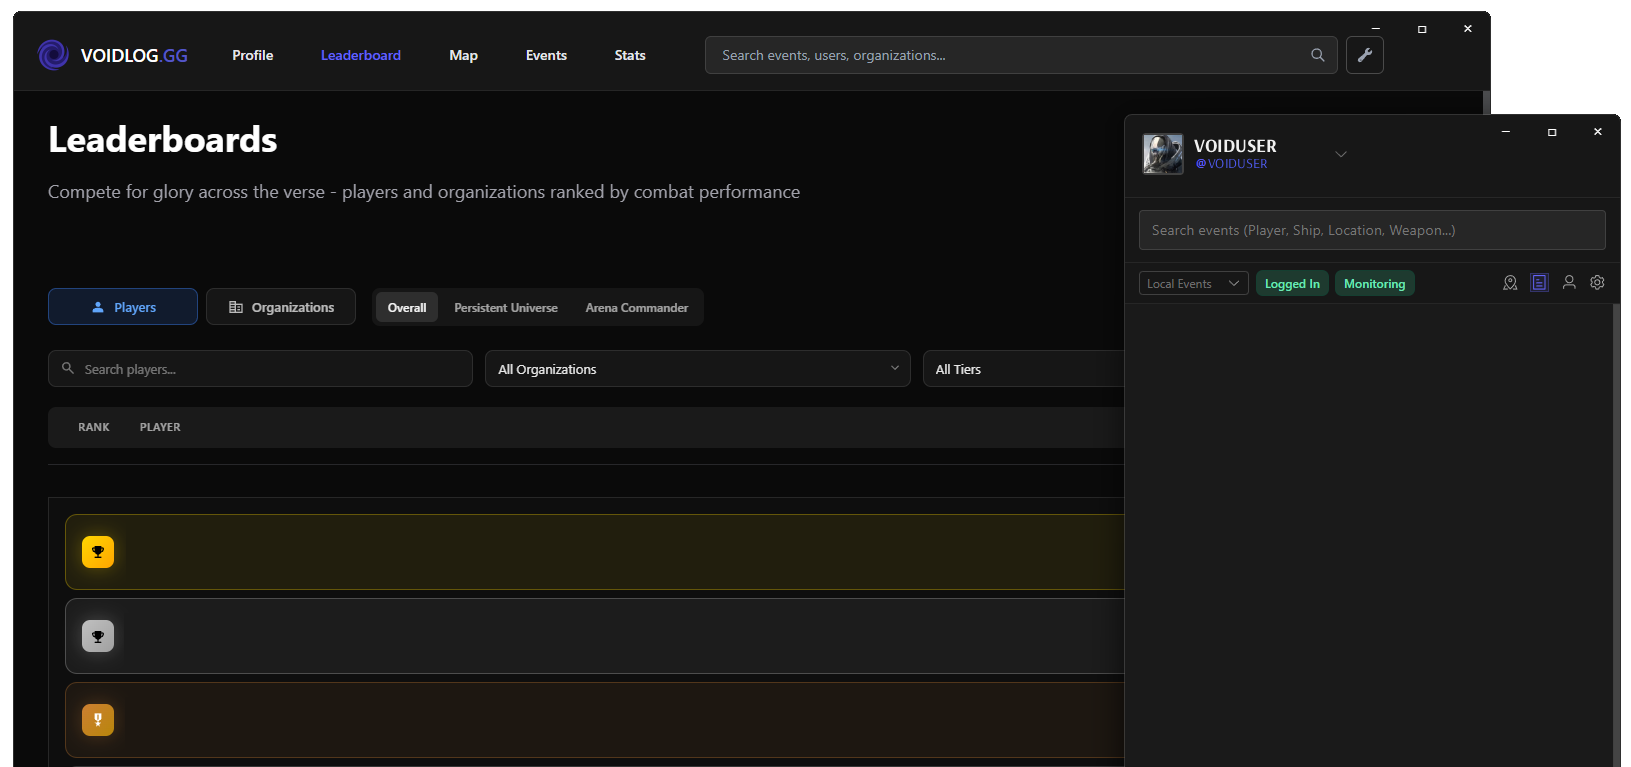Expand the VOIDUSER account chevron
Screen dimensions: 1631x767
coord(1341,154)
